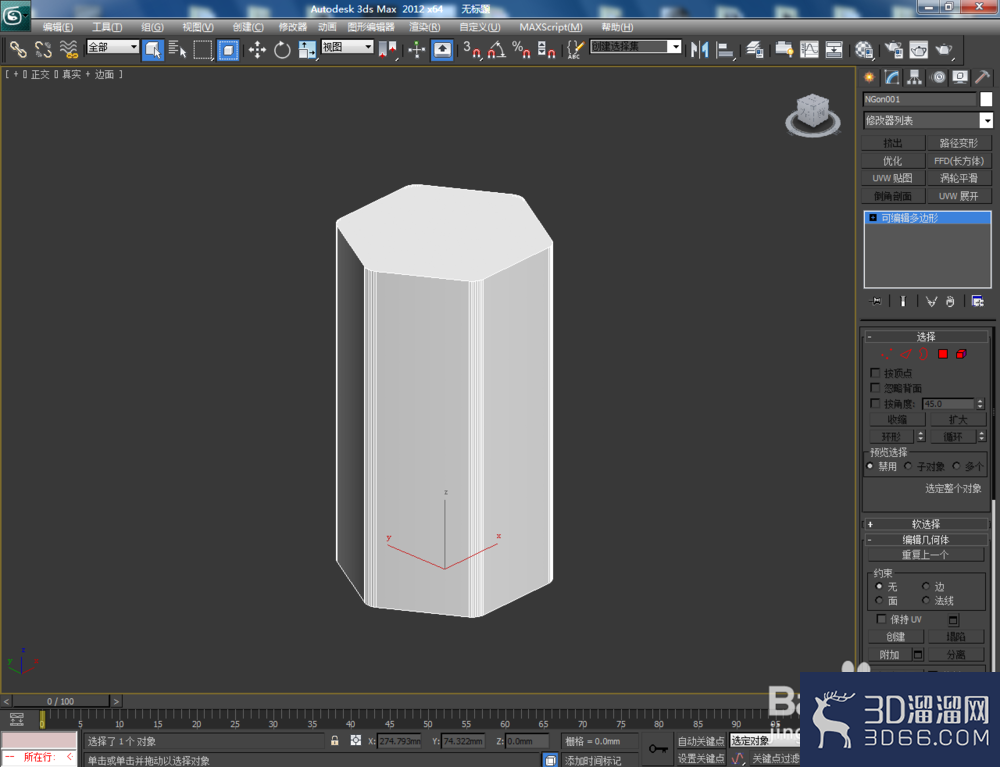Open Views menu (视图)
The height and width of the screenshot is (767, 1000).
pos(198,27)
